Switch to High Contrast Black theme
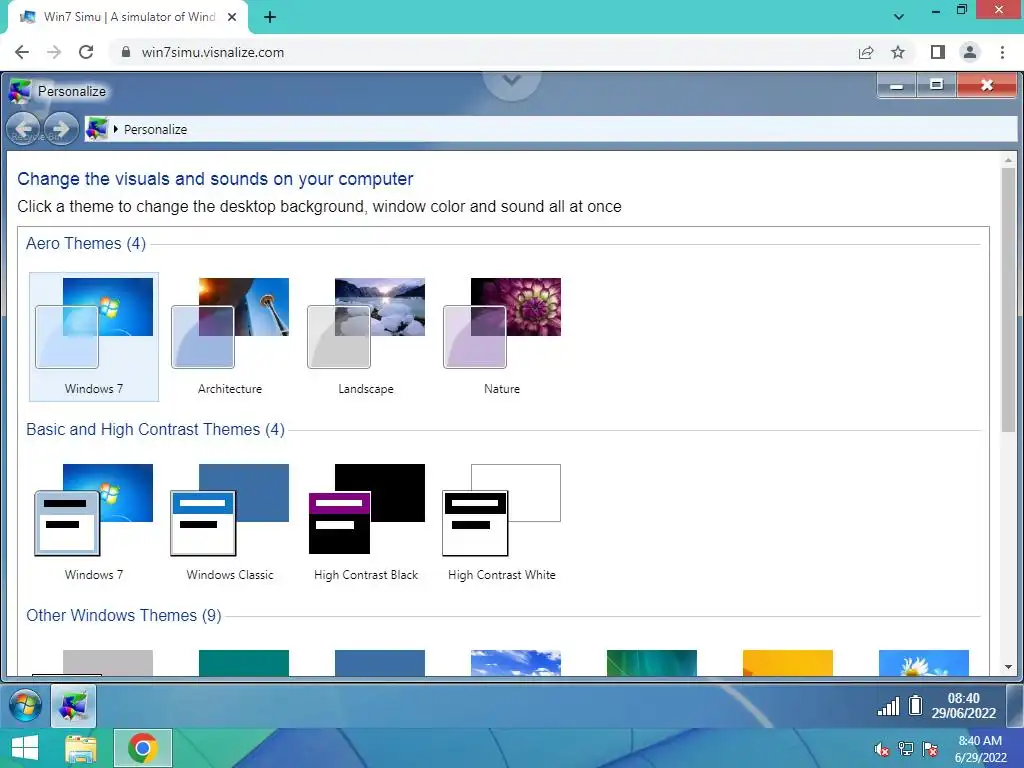 click(366, 522)
